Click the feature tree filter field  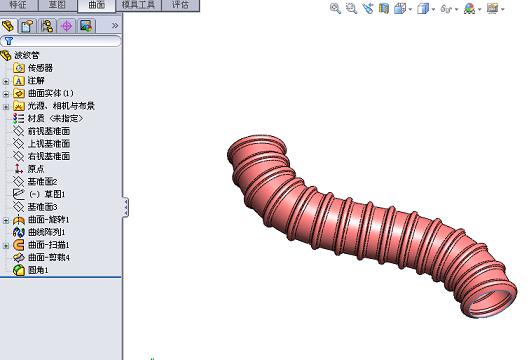pos(61,41)
